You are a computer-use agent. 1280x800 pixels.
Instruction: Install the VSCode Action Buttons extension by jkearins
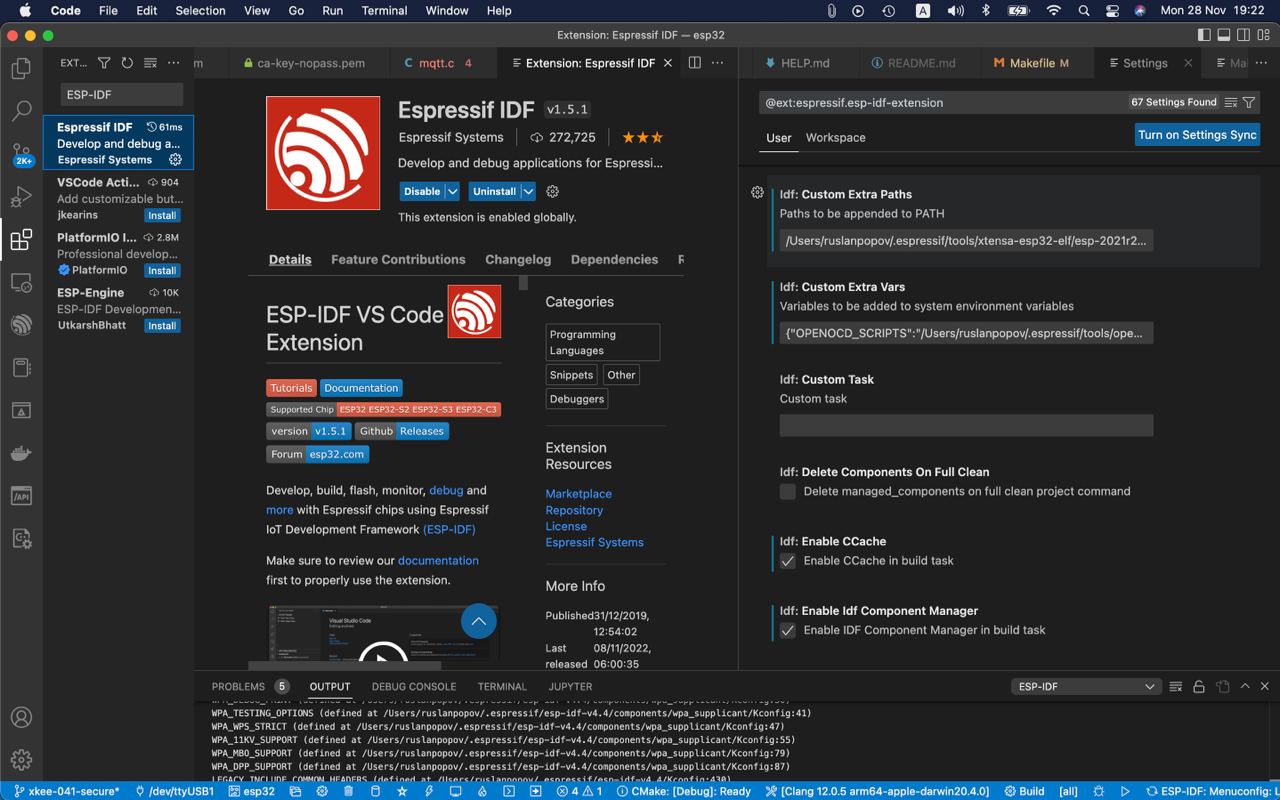pos(162,216)
